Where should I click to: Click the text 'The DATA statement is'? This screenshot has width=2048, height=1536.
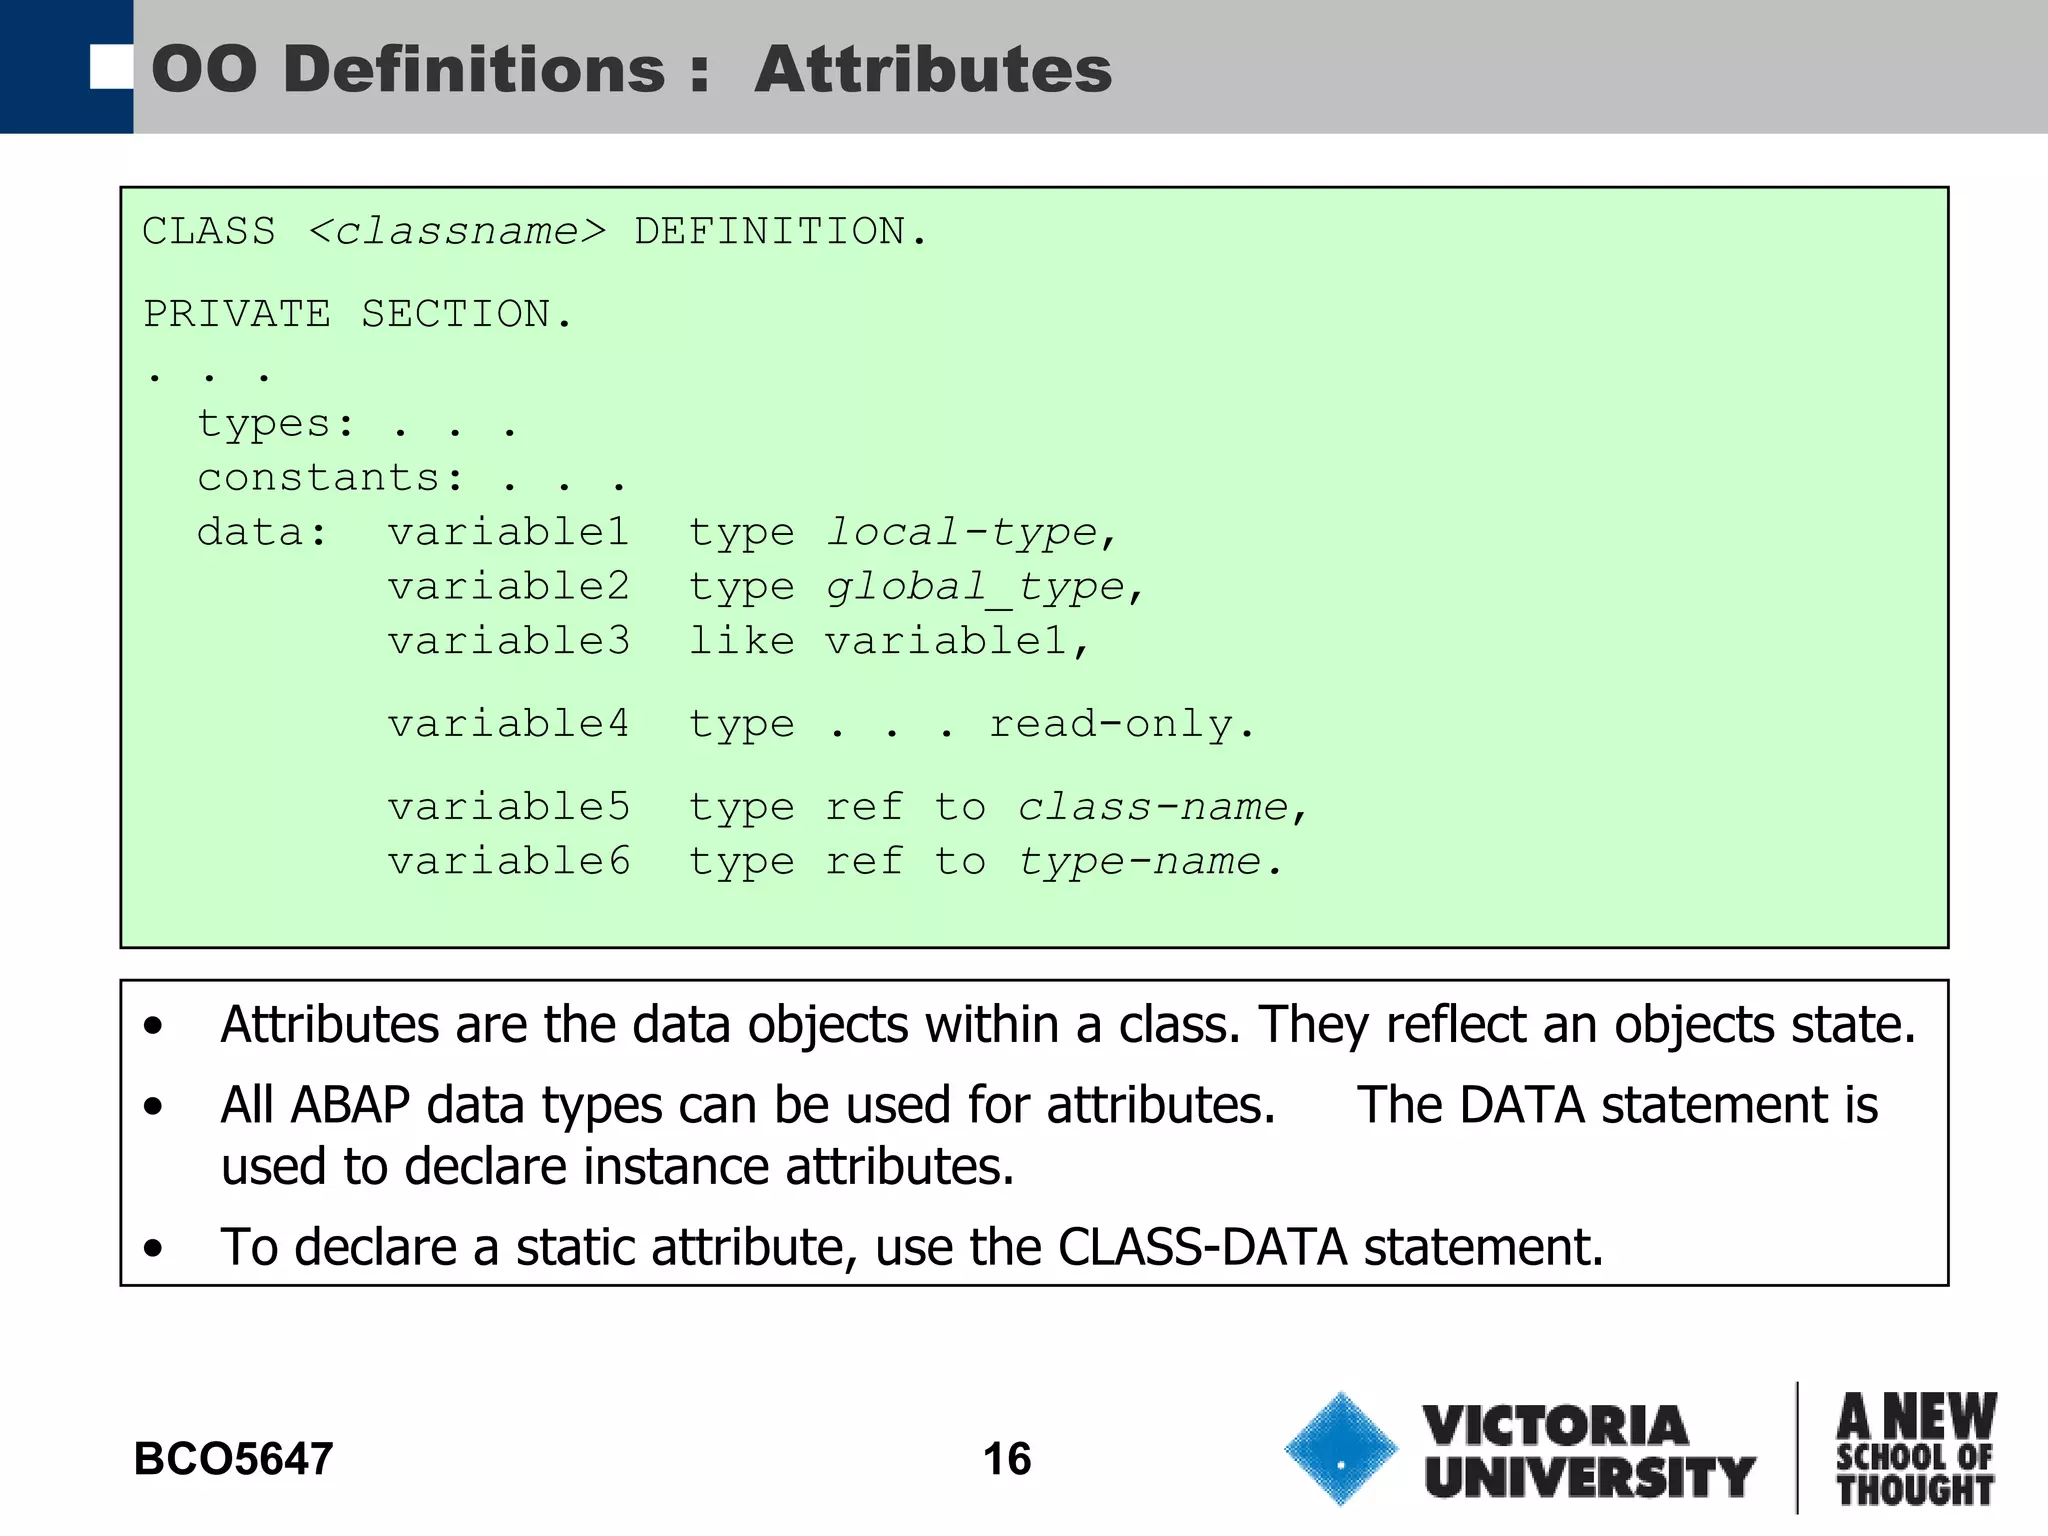click(x=1617, y=1106)
